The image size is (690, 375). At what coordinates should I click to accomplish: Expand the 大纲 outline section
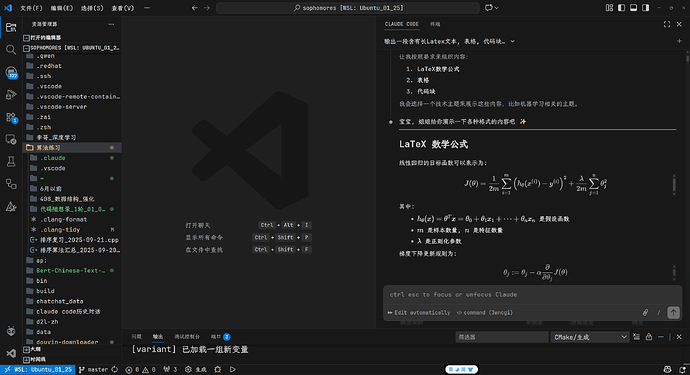click(72, 349)
